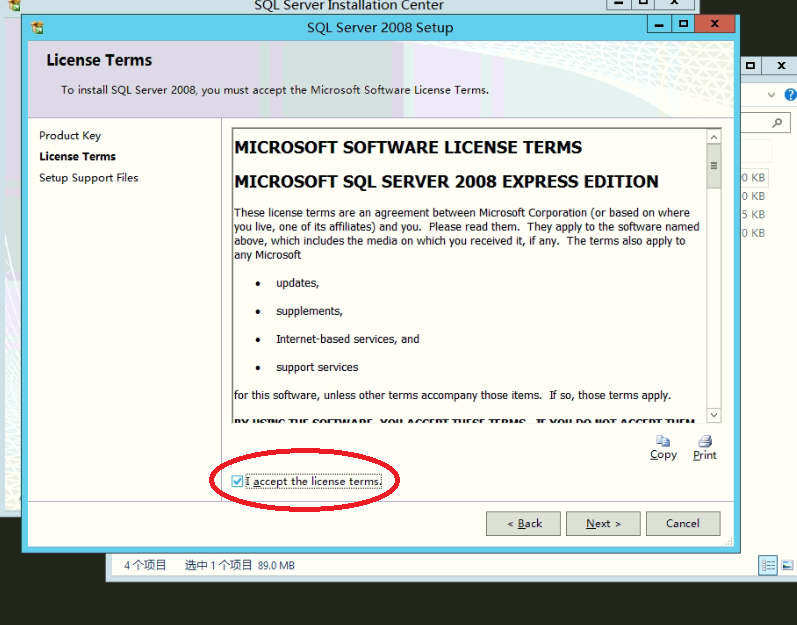Click the "5 KB" file size in Explorer
This screenshot has width=797, height=625.
pos(753,214)
